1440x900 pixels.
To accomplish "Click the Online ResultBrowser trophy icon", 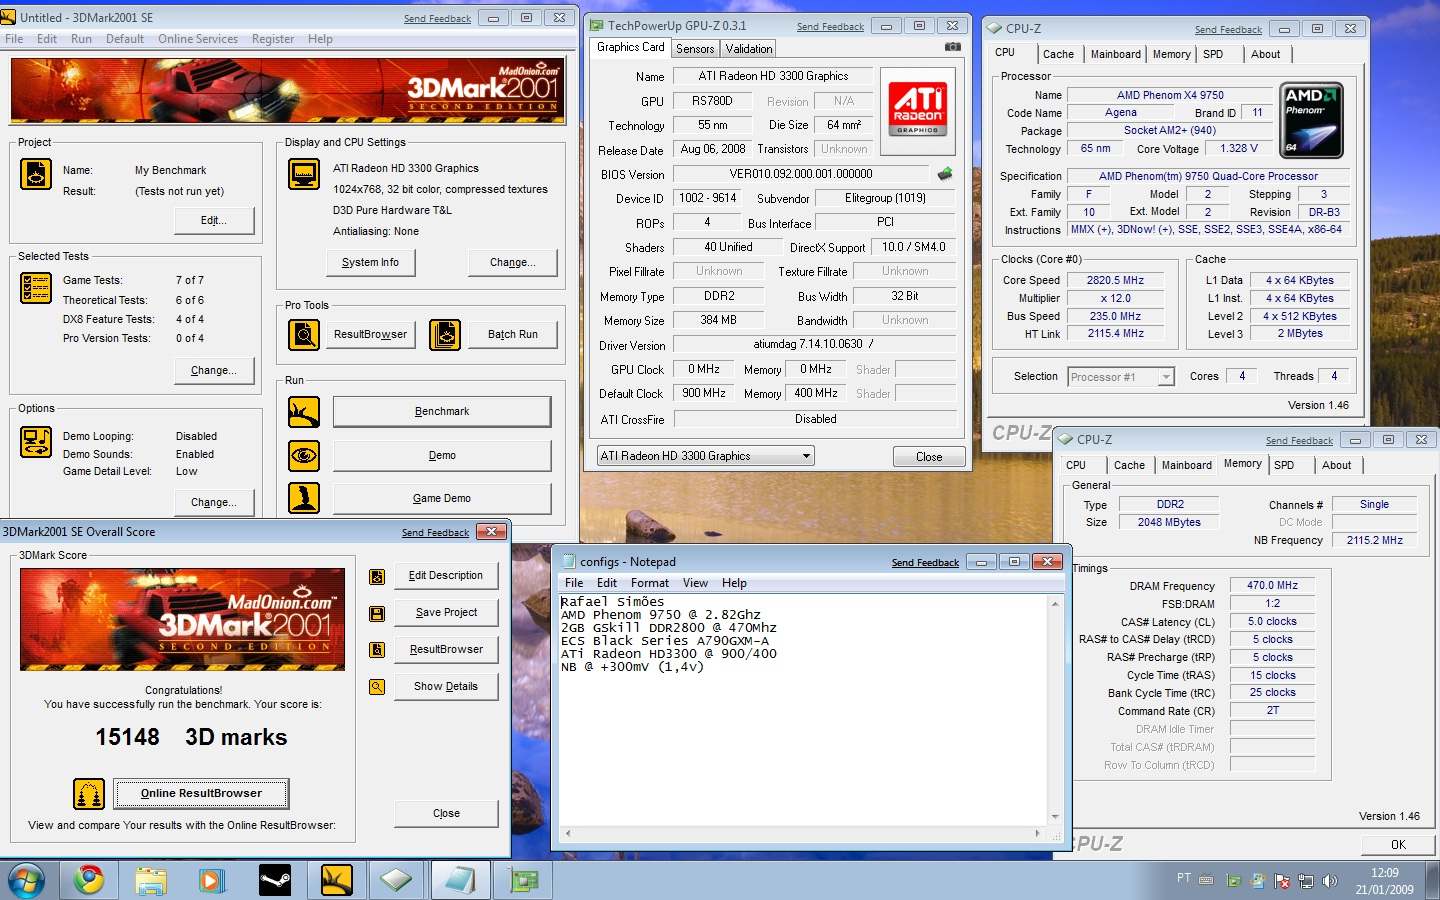I will tap(89, 794).
